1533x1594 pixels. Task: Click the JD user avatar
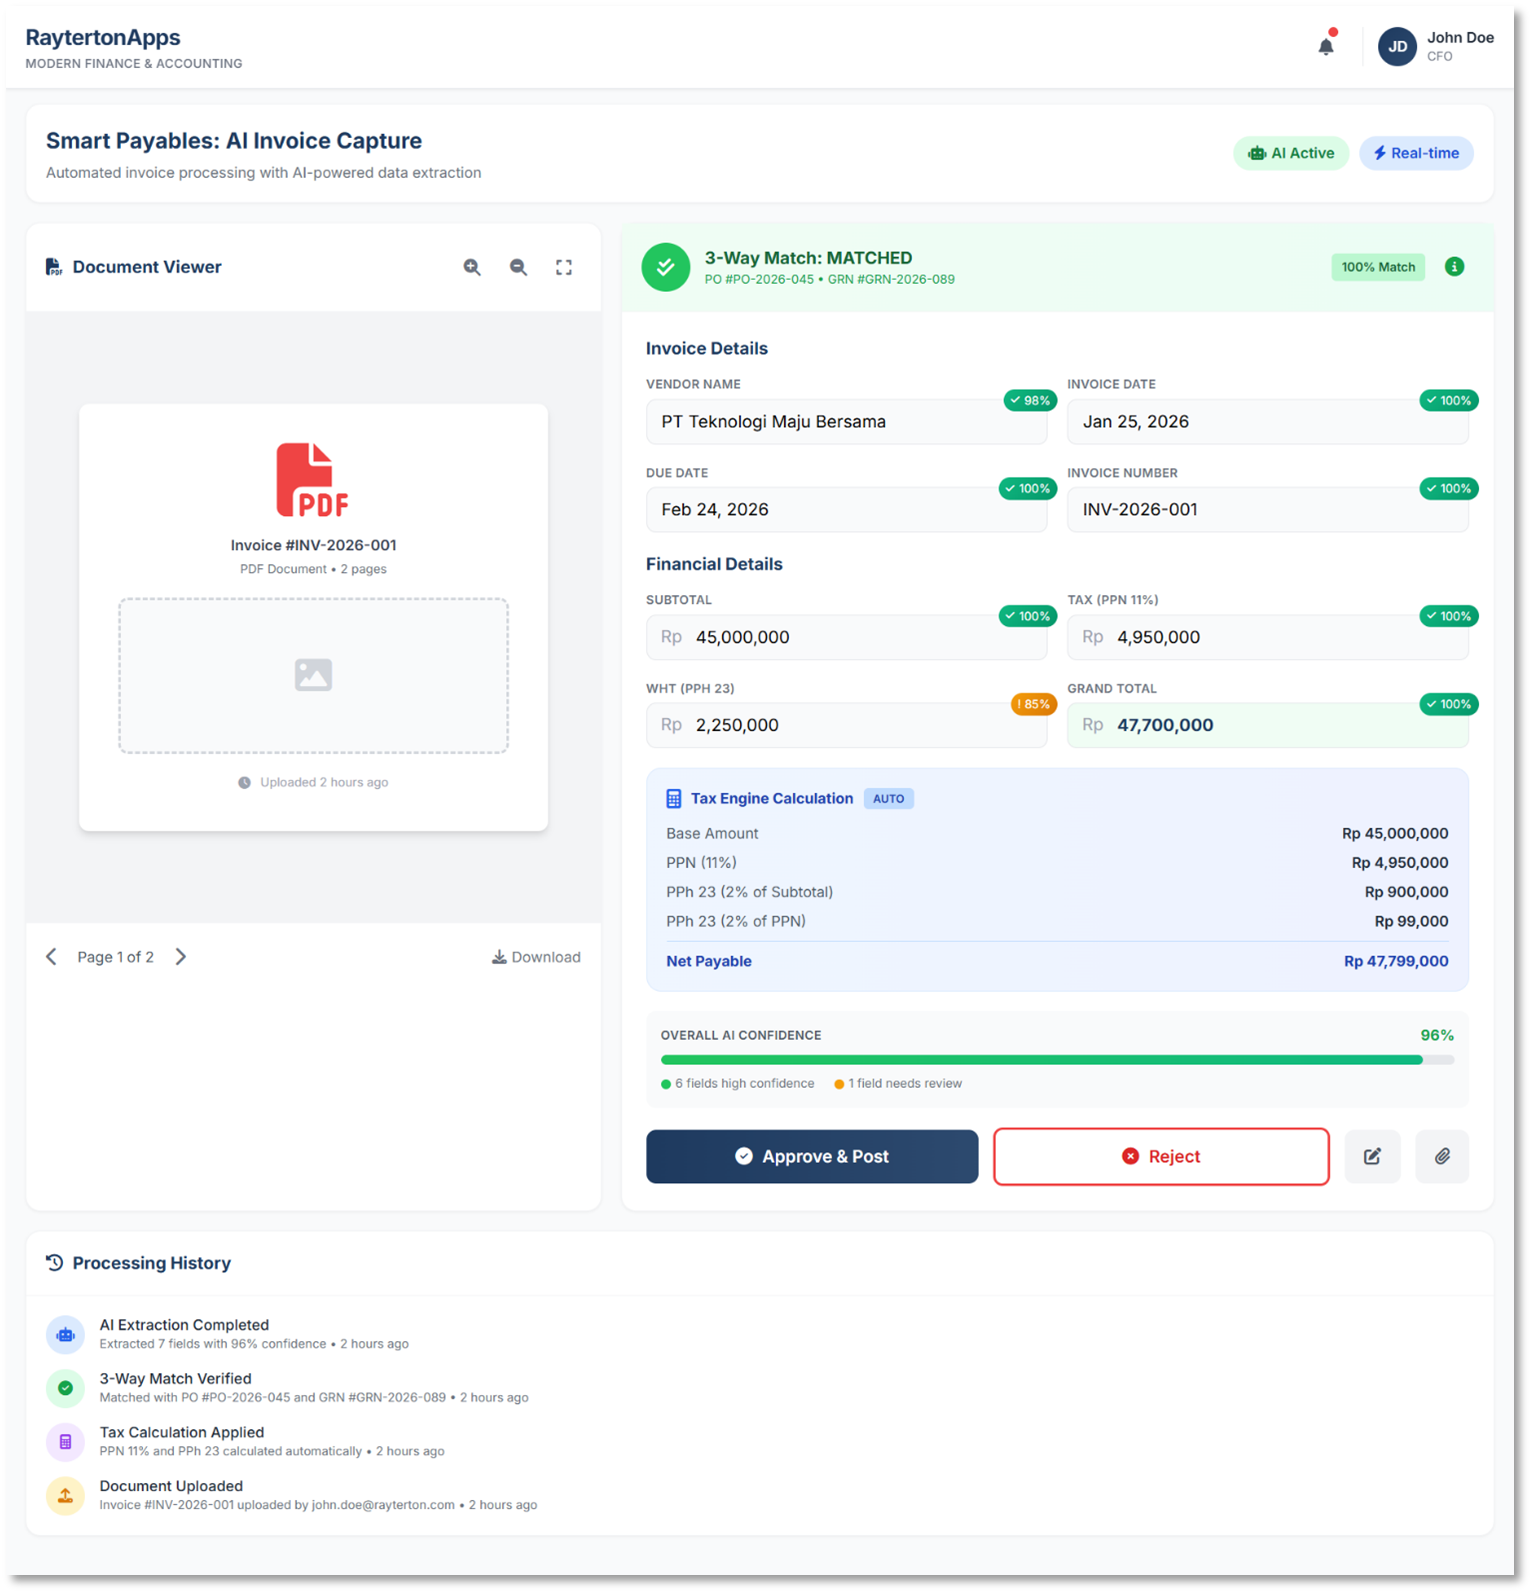[x=1397, y=47]
